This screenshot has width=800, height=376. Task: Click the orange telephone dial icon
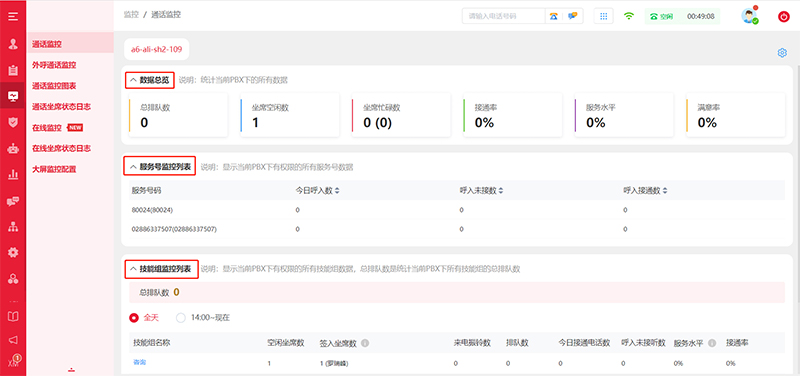[554, 16]
